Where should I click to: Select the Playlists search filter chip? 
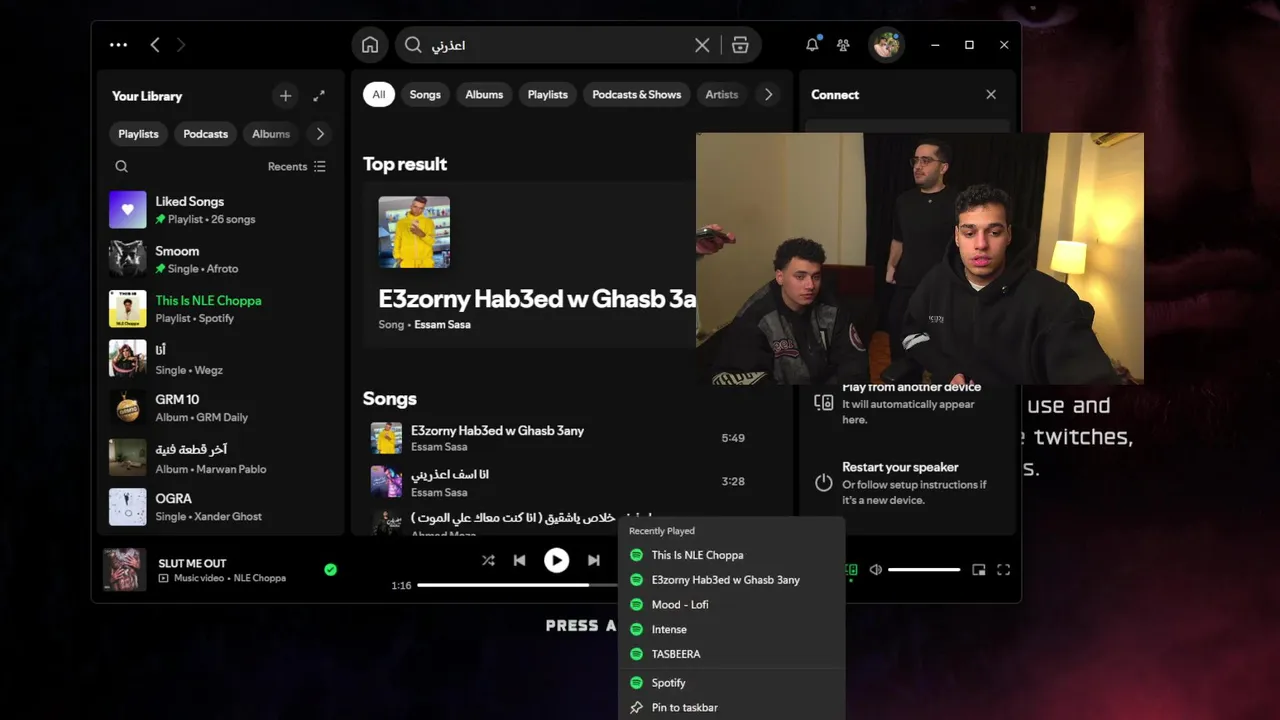(547, 95)
